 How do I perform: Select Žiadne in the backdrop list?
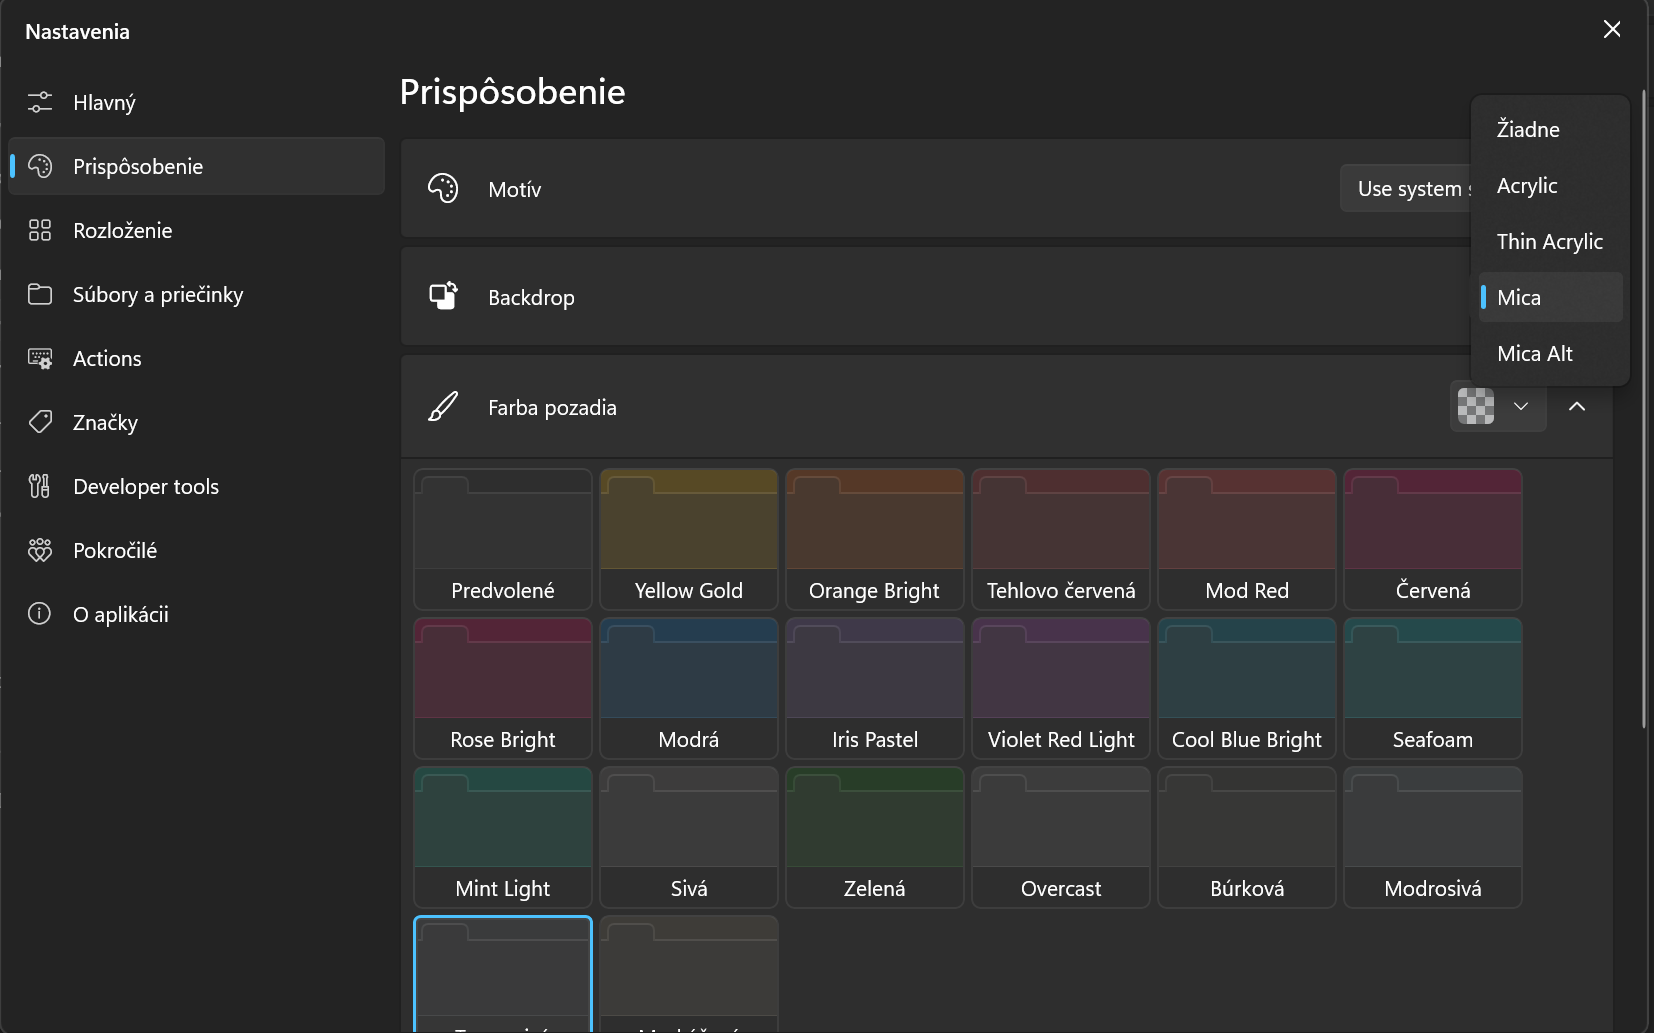point(1528,130)
